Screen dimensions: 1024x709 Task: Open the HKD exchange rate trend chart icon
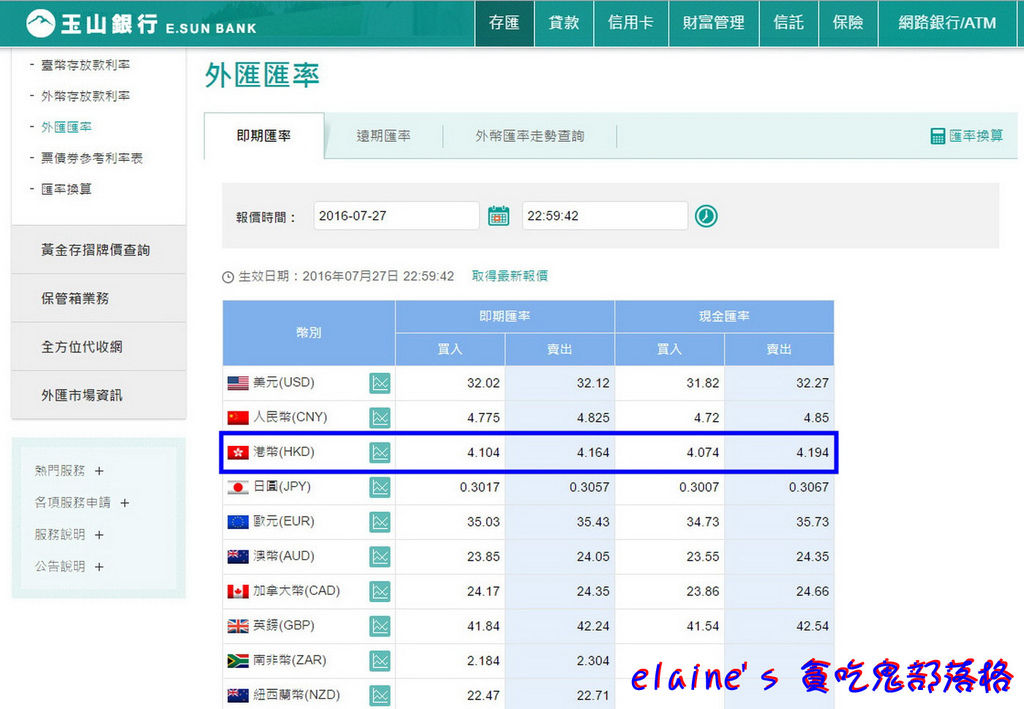point(379,452)
